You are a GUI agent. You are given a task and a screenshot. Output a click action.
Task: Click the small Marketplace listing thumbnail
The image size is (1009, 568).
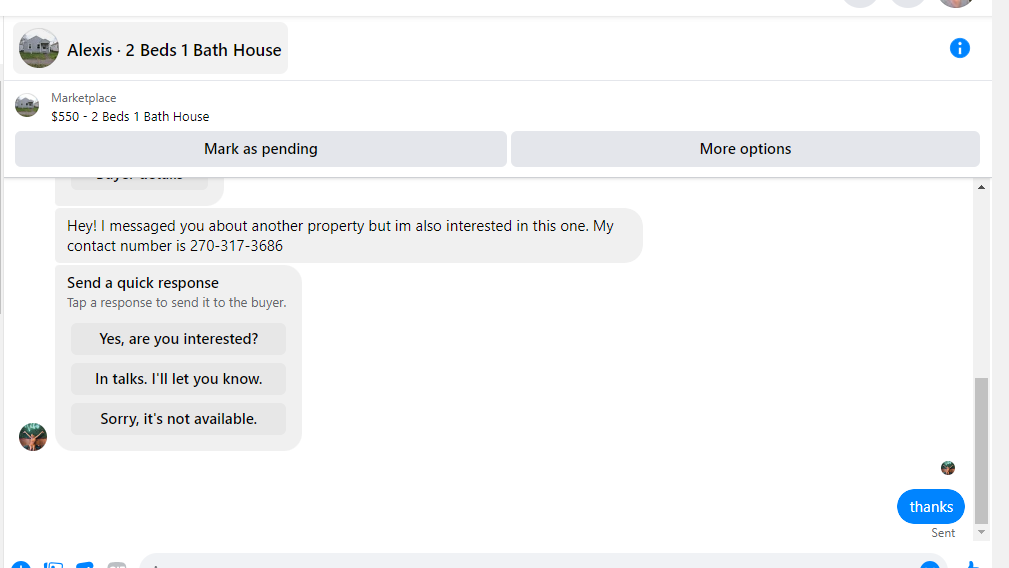pos(27,106)
